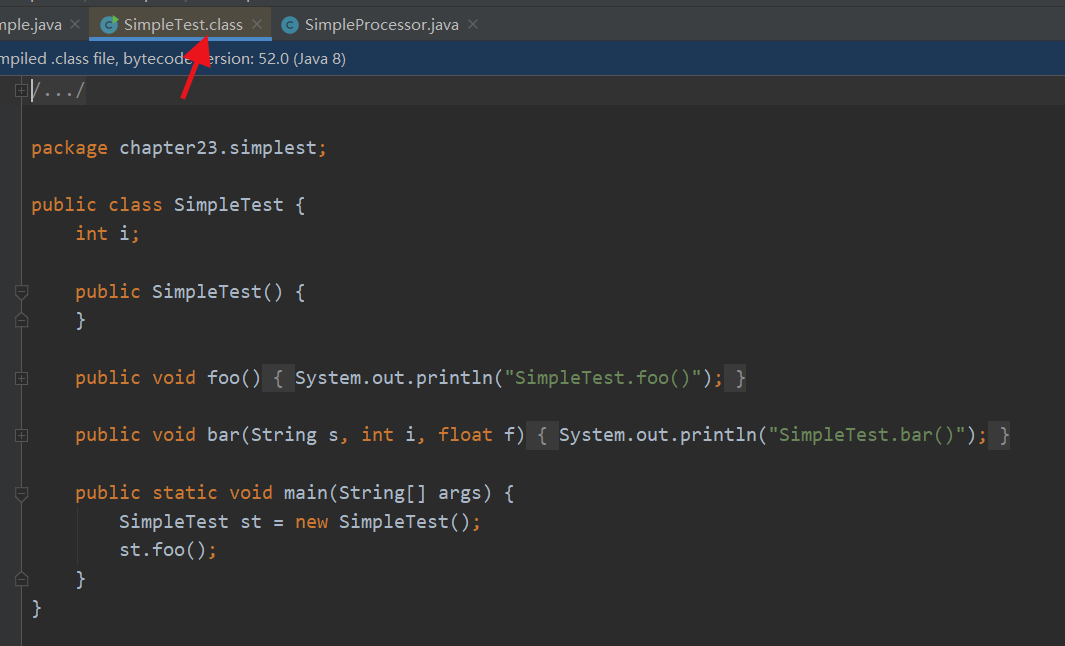
Task: Click the class name SimpleTest in declaration
Action: click(x=228, y=205)
